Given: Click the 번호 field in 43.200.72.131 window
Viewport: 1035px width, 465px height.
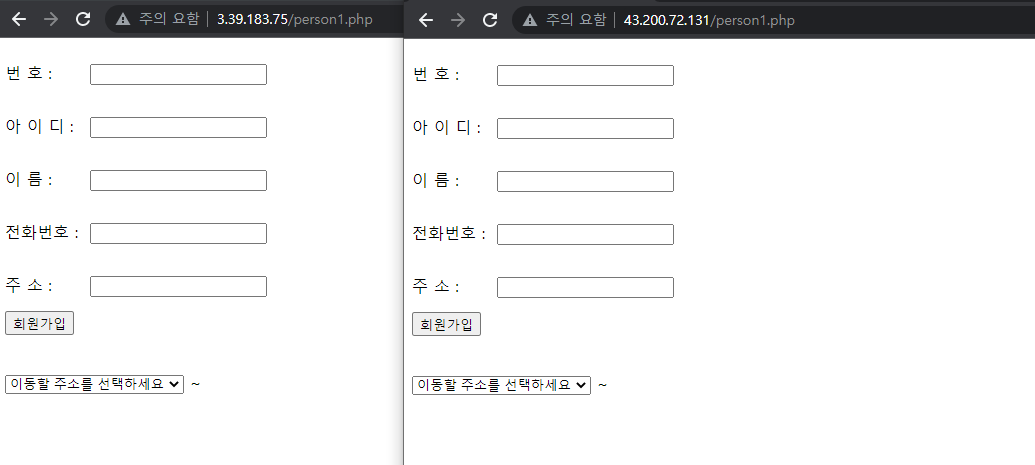Looking at the screenshot, I should [585, 75].
